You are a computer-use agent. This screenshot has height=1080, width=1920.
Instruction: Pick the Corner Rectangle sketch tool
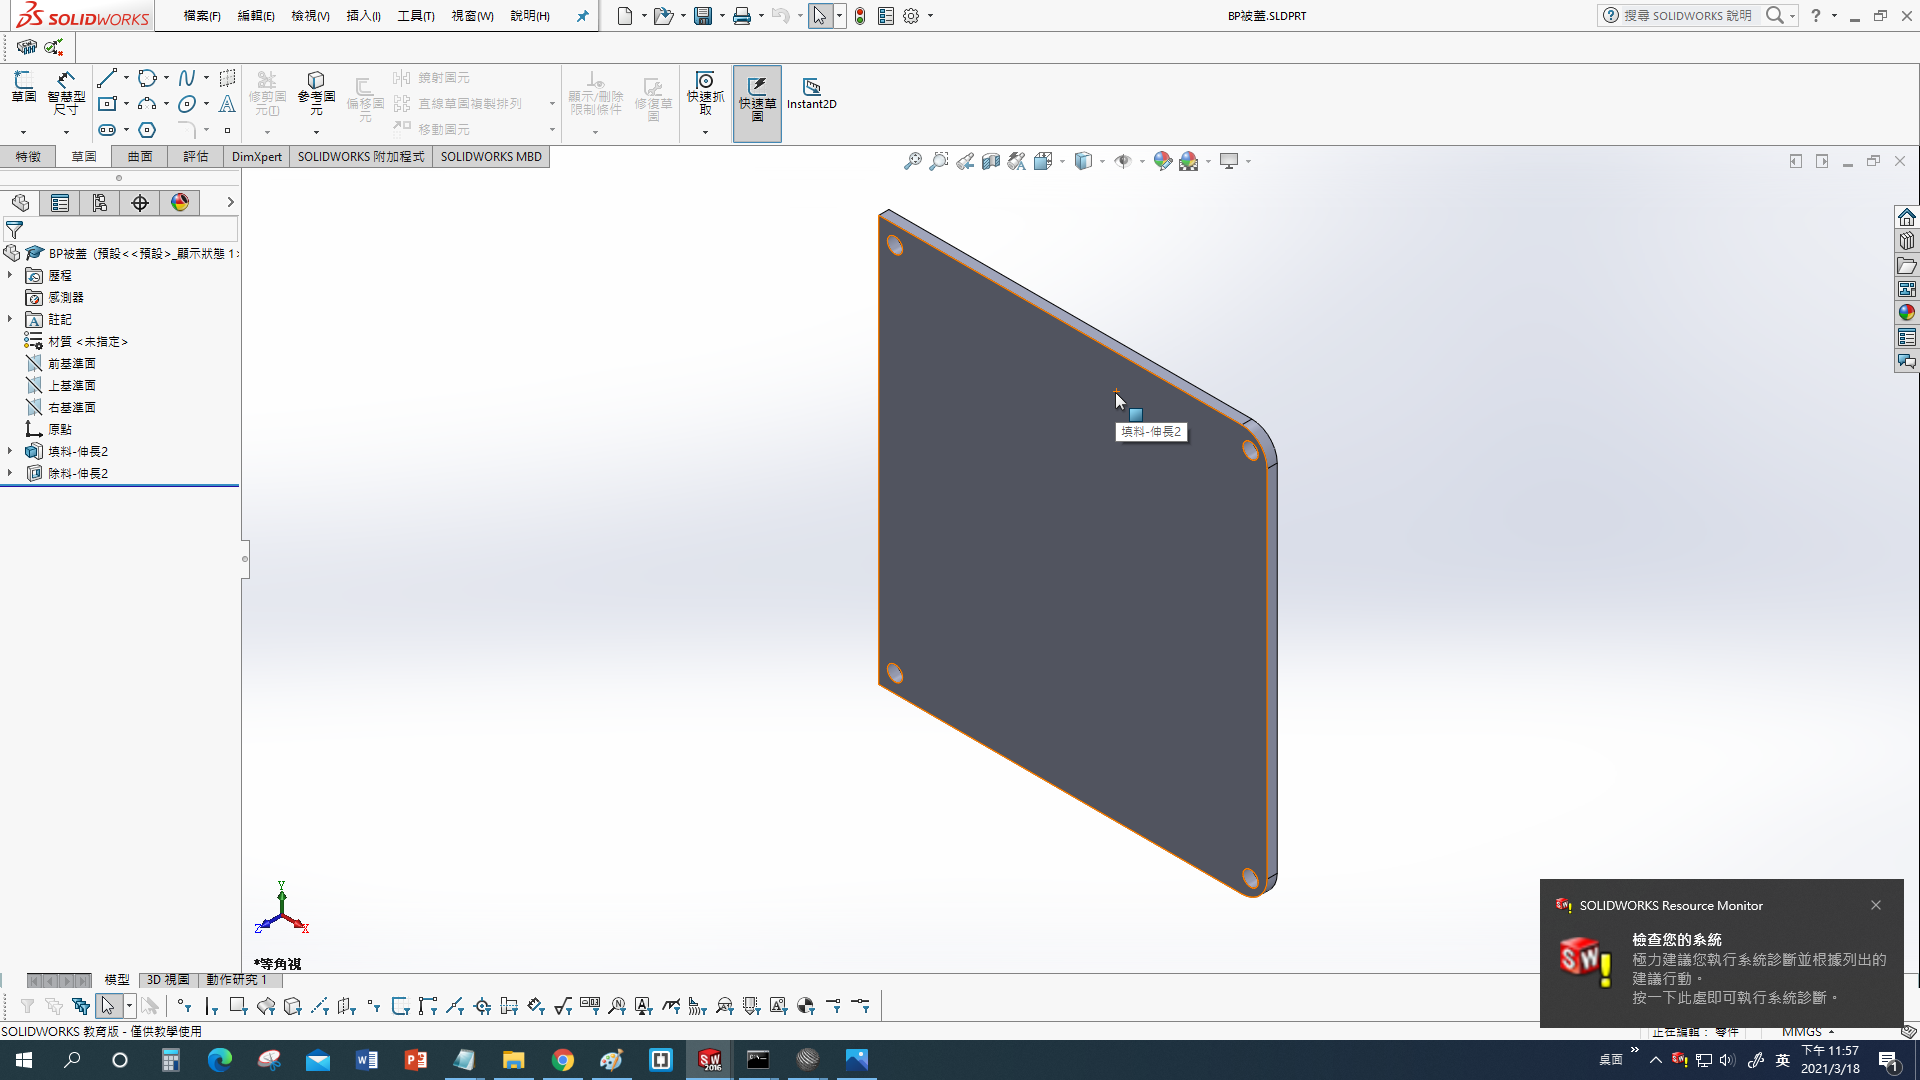[107, 104]
